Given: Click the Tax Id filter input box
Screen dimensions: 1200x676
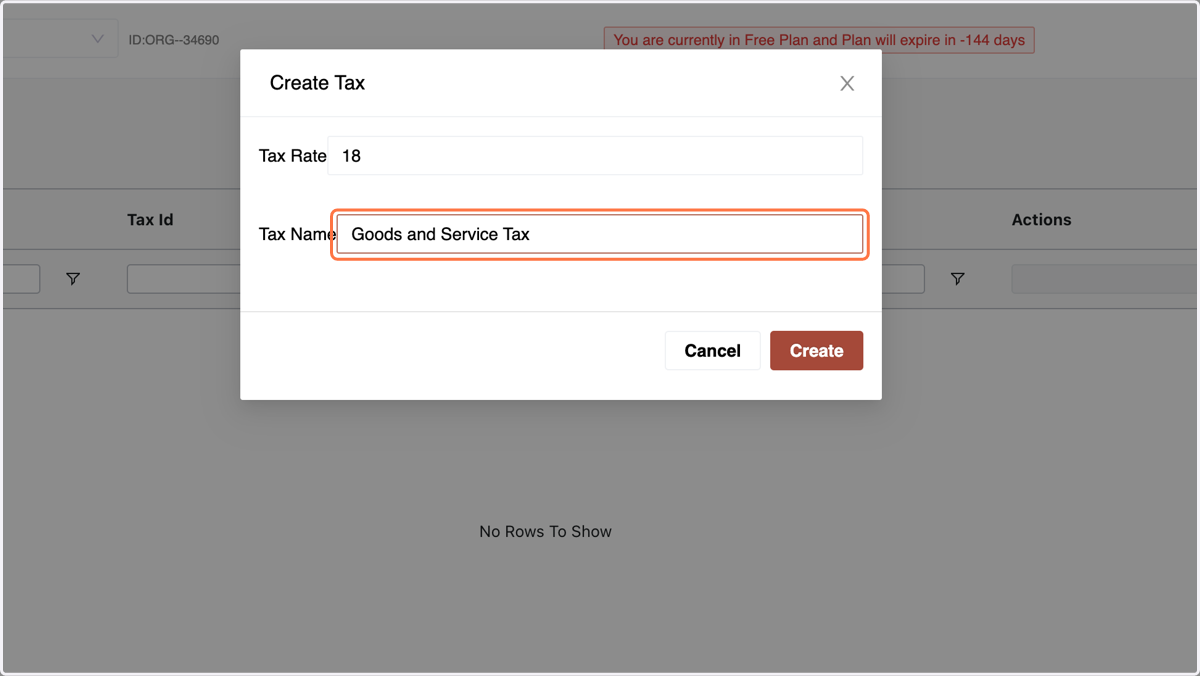Looking at the screenshot, I should point(184,279).
